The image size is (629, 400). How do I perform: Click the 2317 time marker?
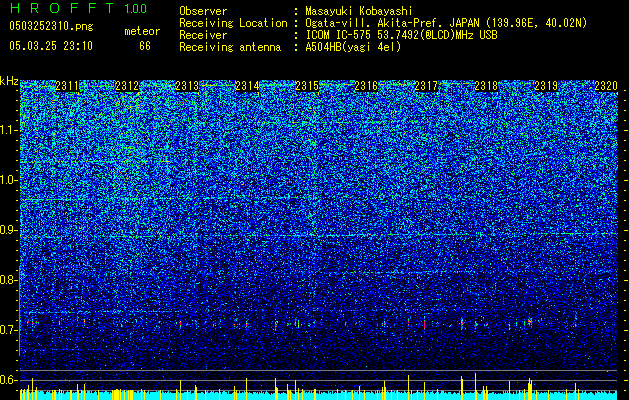[x=426, y=86]
